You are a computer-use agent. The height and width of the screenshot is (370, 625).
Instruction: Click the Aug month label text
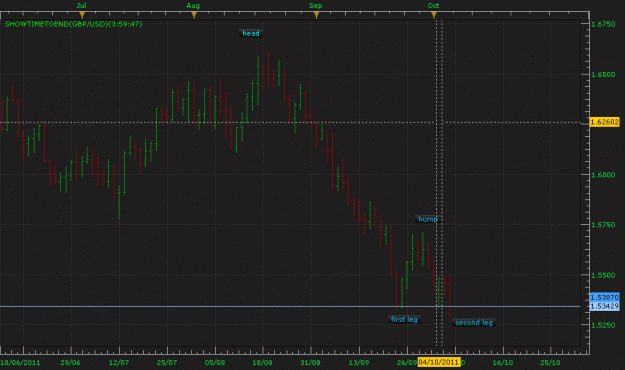(x=193, y=6)
